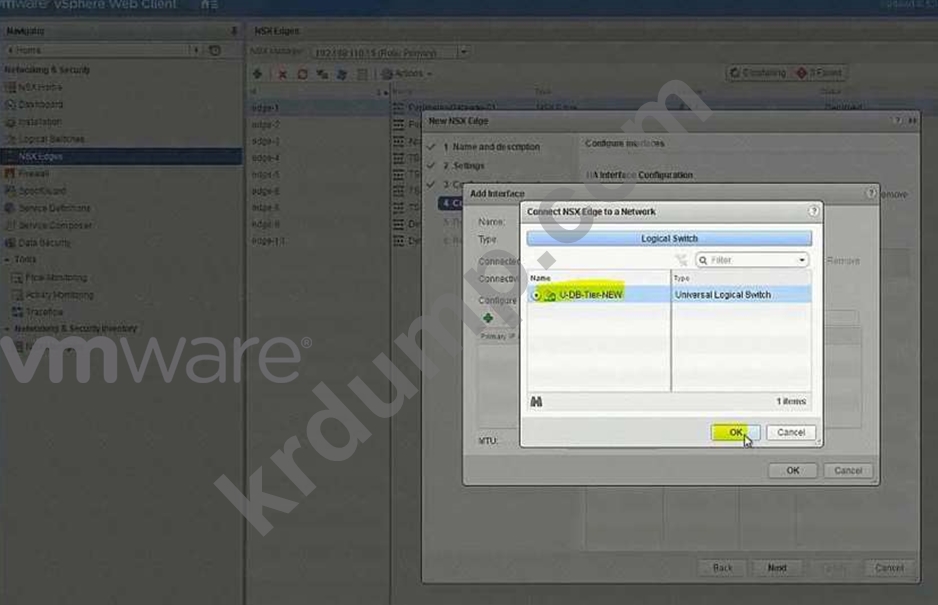Screen dimensions: 938x605
Task: Select NSX Edges in the Navigator
Action: click(x=121, y=156)
